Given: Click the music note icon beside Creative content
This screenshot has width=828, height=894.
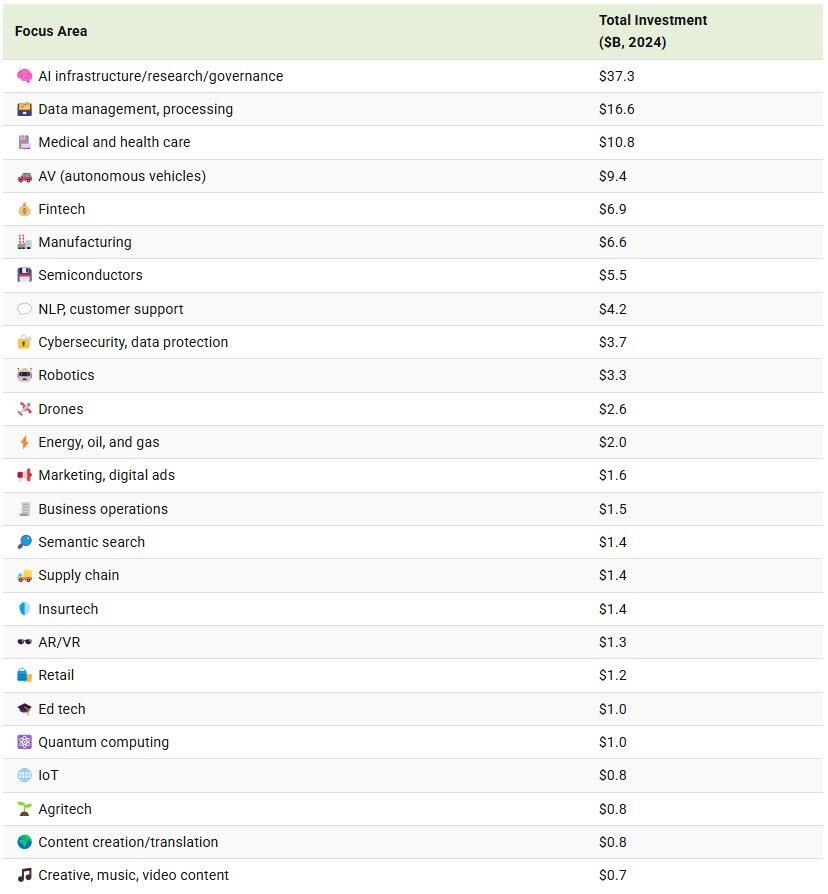Looking at the screenshot, I should (x=24, y=875).
